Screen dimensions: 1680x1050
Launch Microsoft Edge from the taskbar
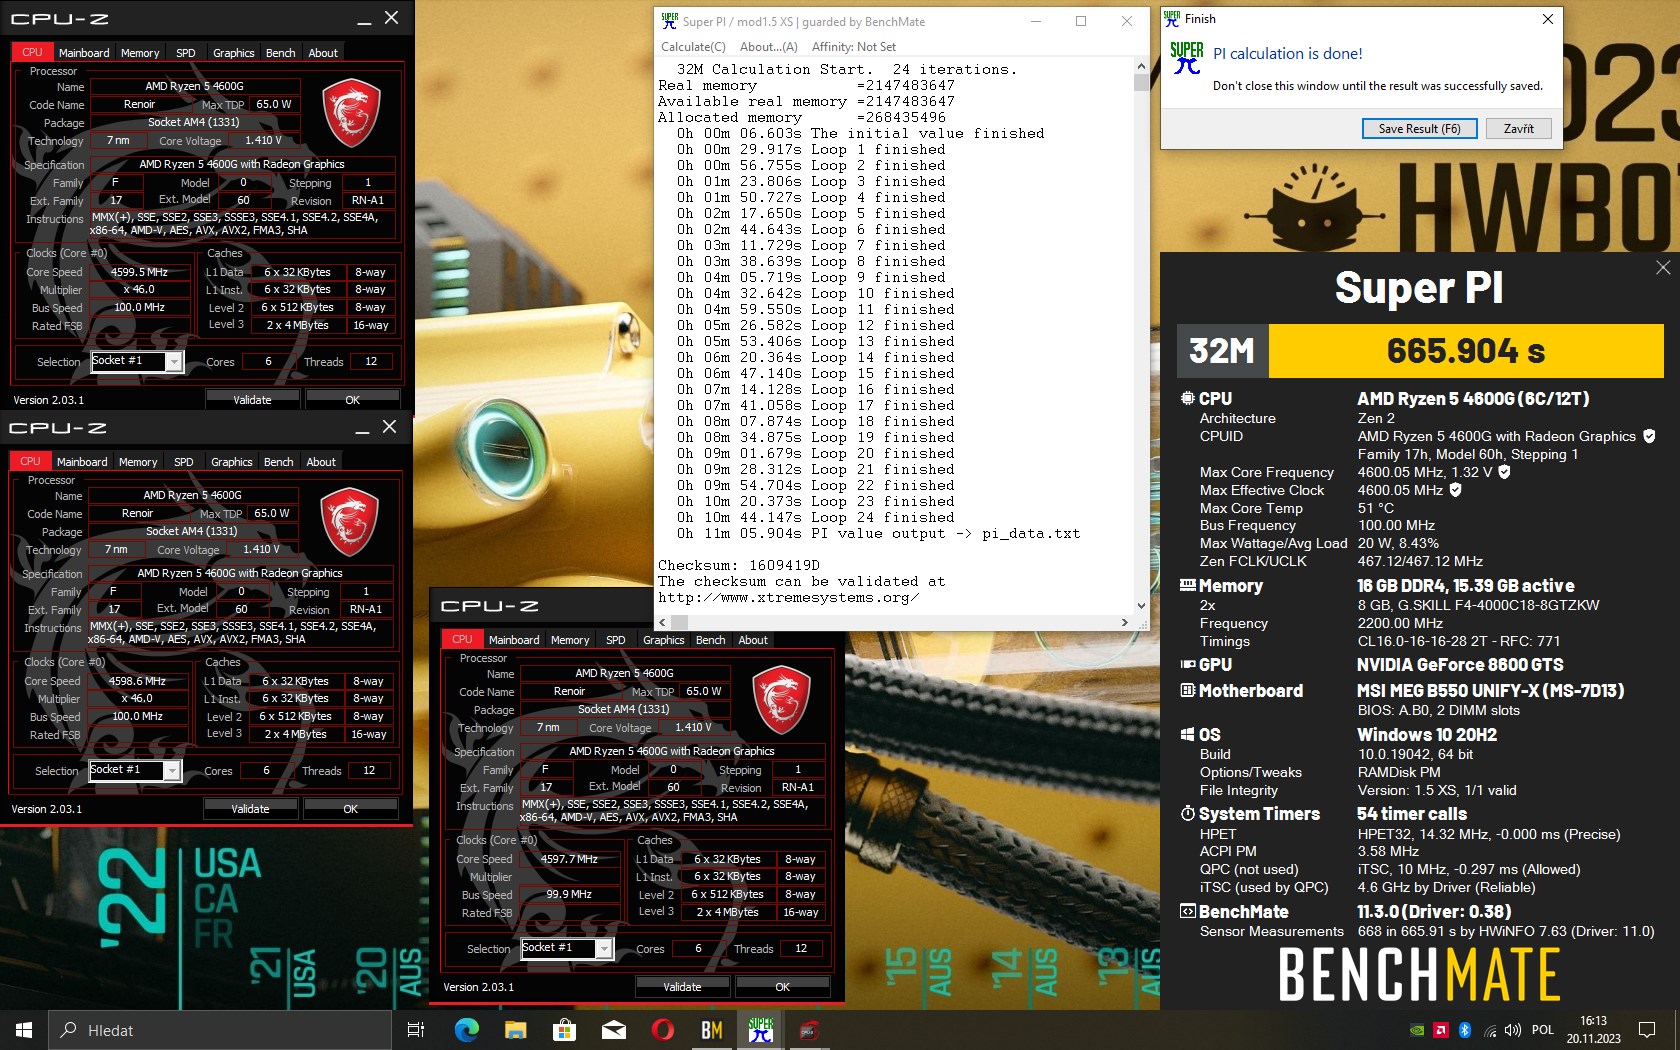click(x=466, y=1030)
